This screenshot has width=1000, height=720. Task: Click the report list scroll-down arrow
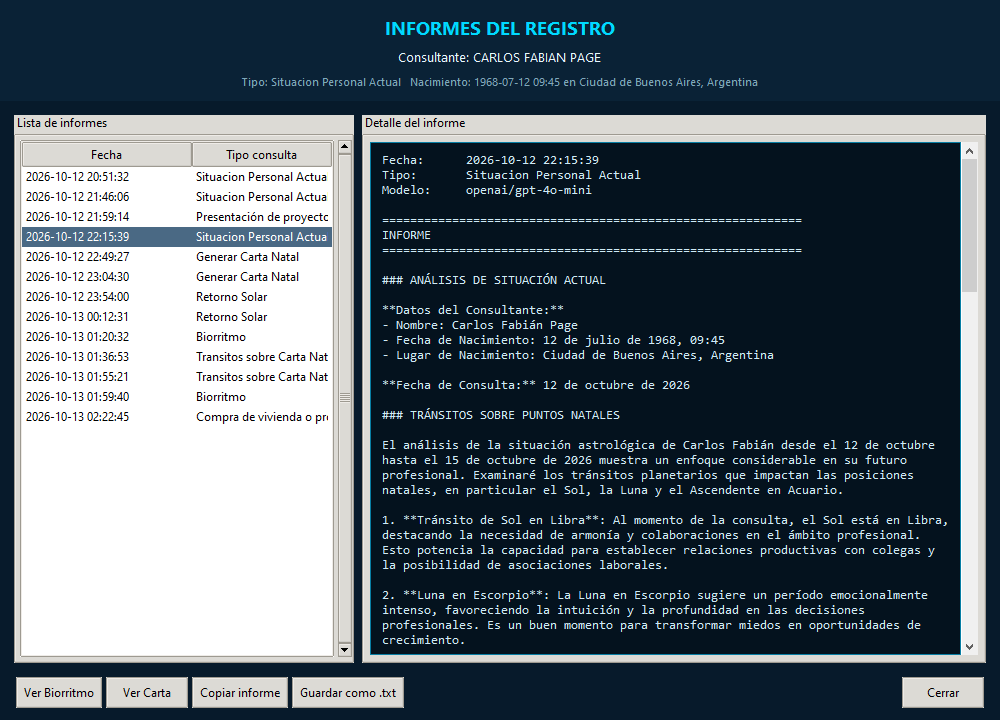pyautogui.click(x=344, y=650)
